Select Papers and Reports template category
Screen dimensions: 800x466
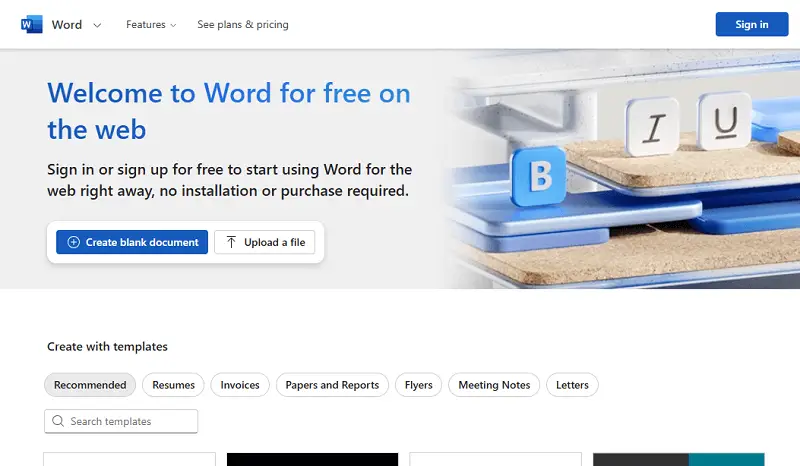click(332, 385)
